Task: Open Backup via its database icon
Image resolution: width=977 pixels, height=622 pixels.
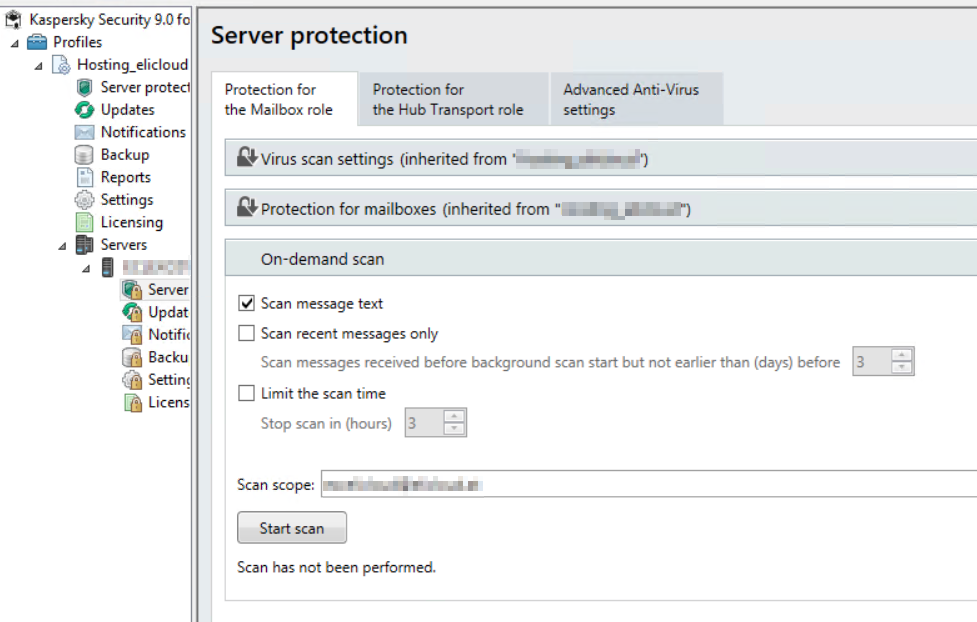Action: [84, 155]
